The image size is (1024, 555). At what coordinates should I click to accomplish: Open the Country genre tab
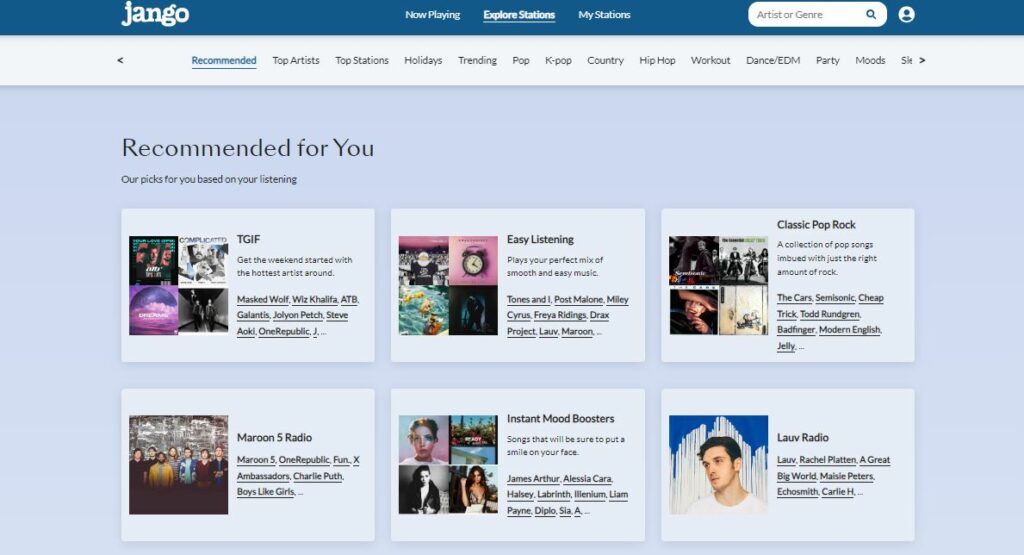pyautogui.click(x=605, y=60)
